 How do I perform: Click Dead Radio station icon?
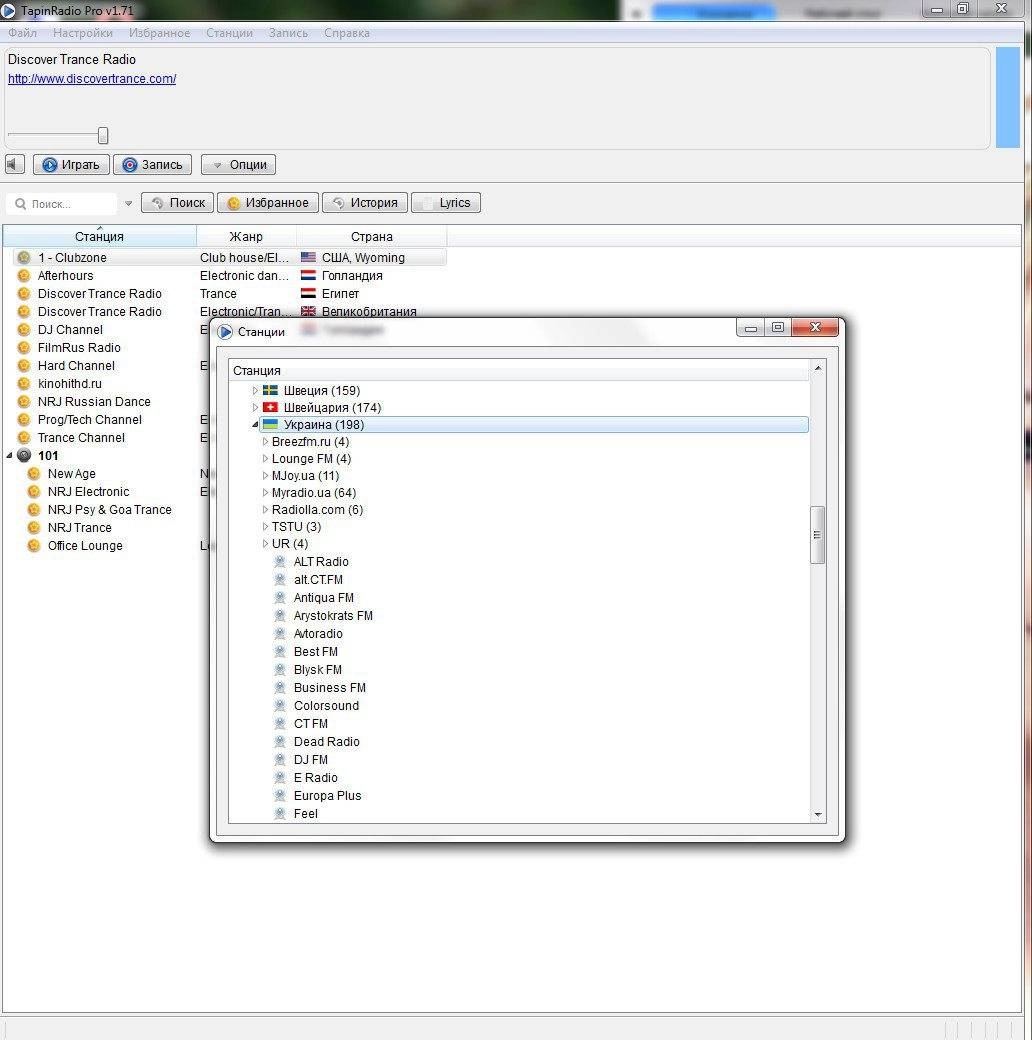(280, 742)
